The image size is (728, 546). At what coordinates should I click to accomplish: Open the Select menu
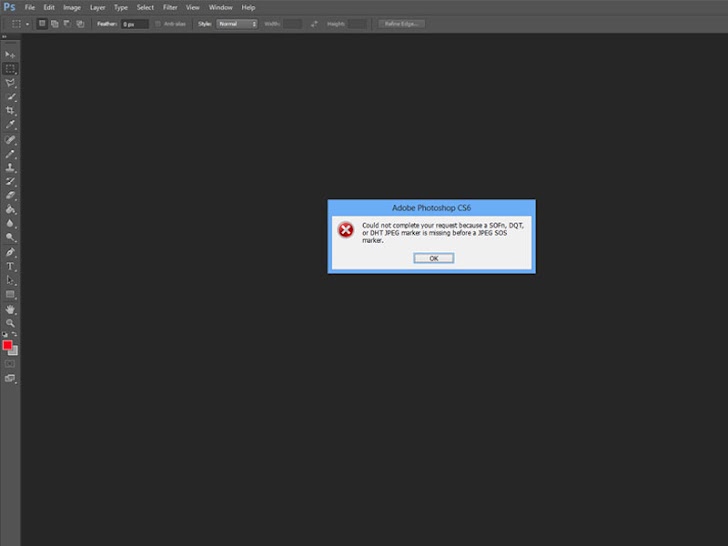point(145,7)
